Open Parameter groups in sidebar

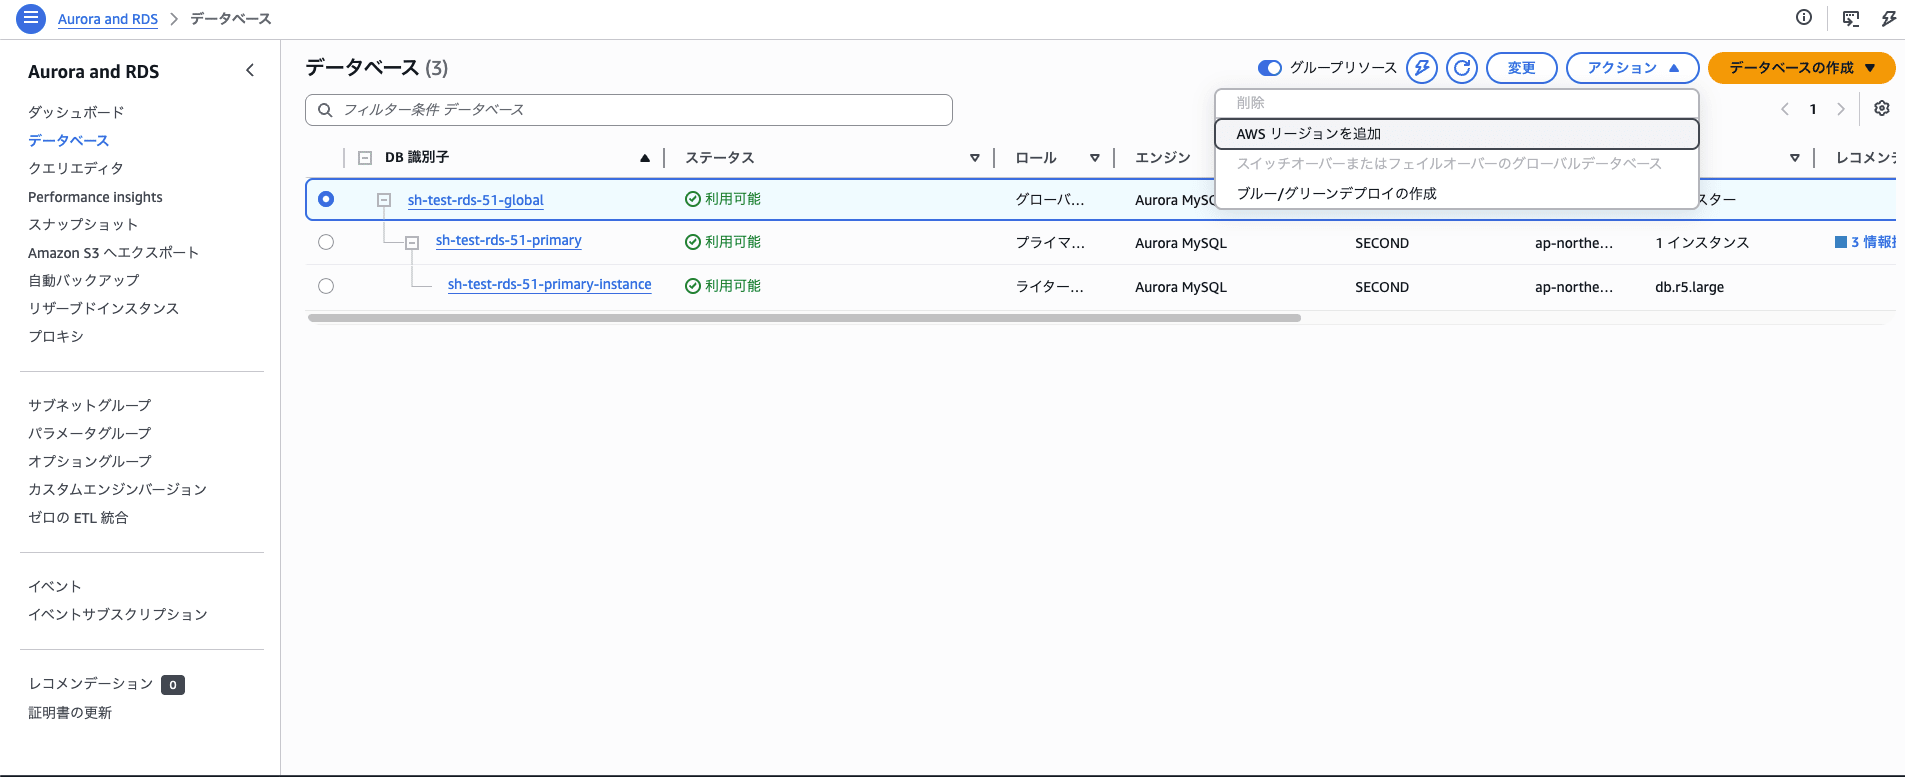(90, 433)
